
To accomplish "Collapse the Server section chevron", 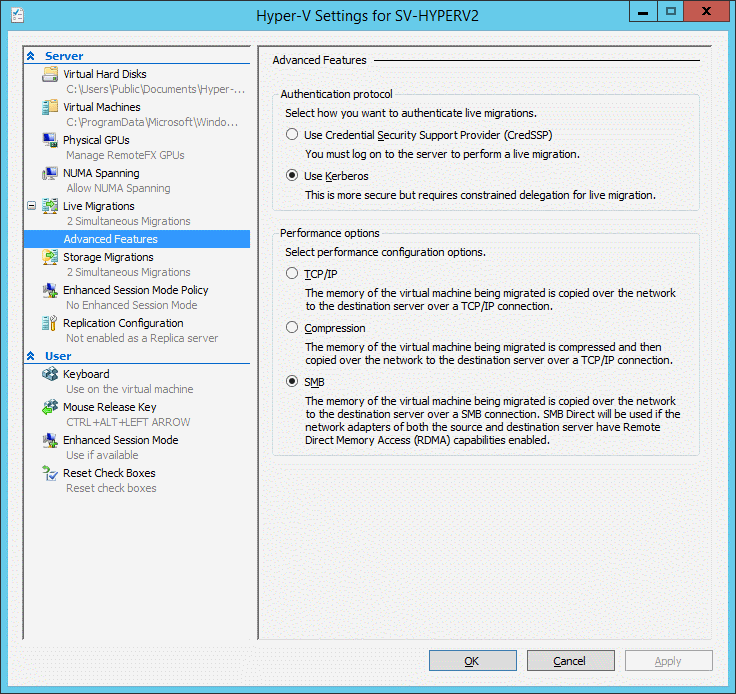I will tap(31, 56).
